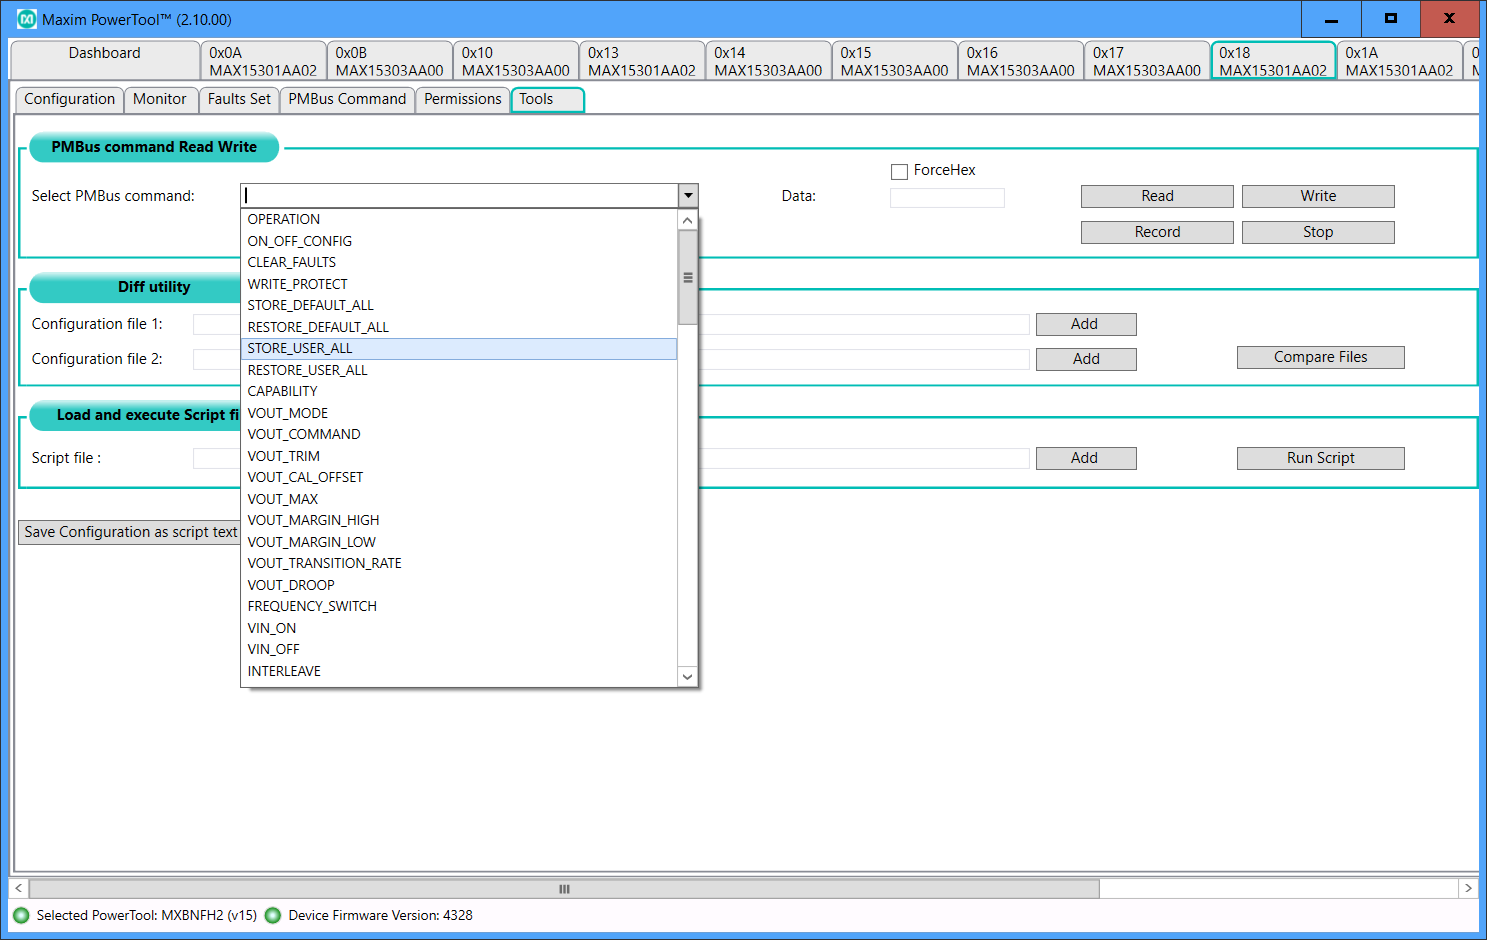Choose VOUT_MARGIN_HIGH from the command list
Viewport: 1487px width, 940px height.
459,520
